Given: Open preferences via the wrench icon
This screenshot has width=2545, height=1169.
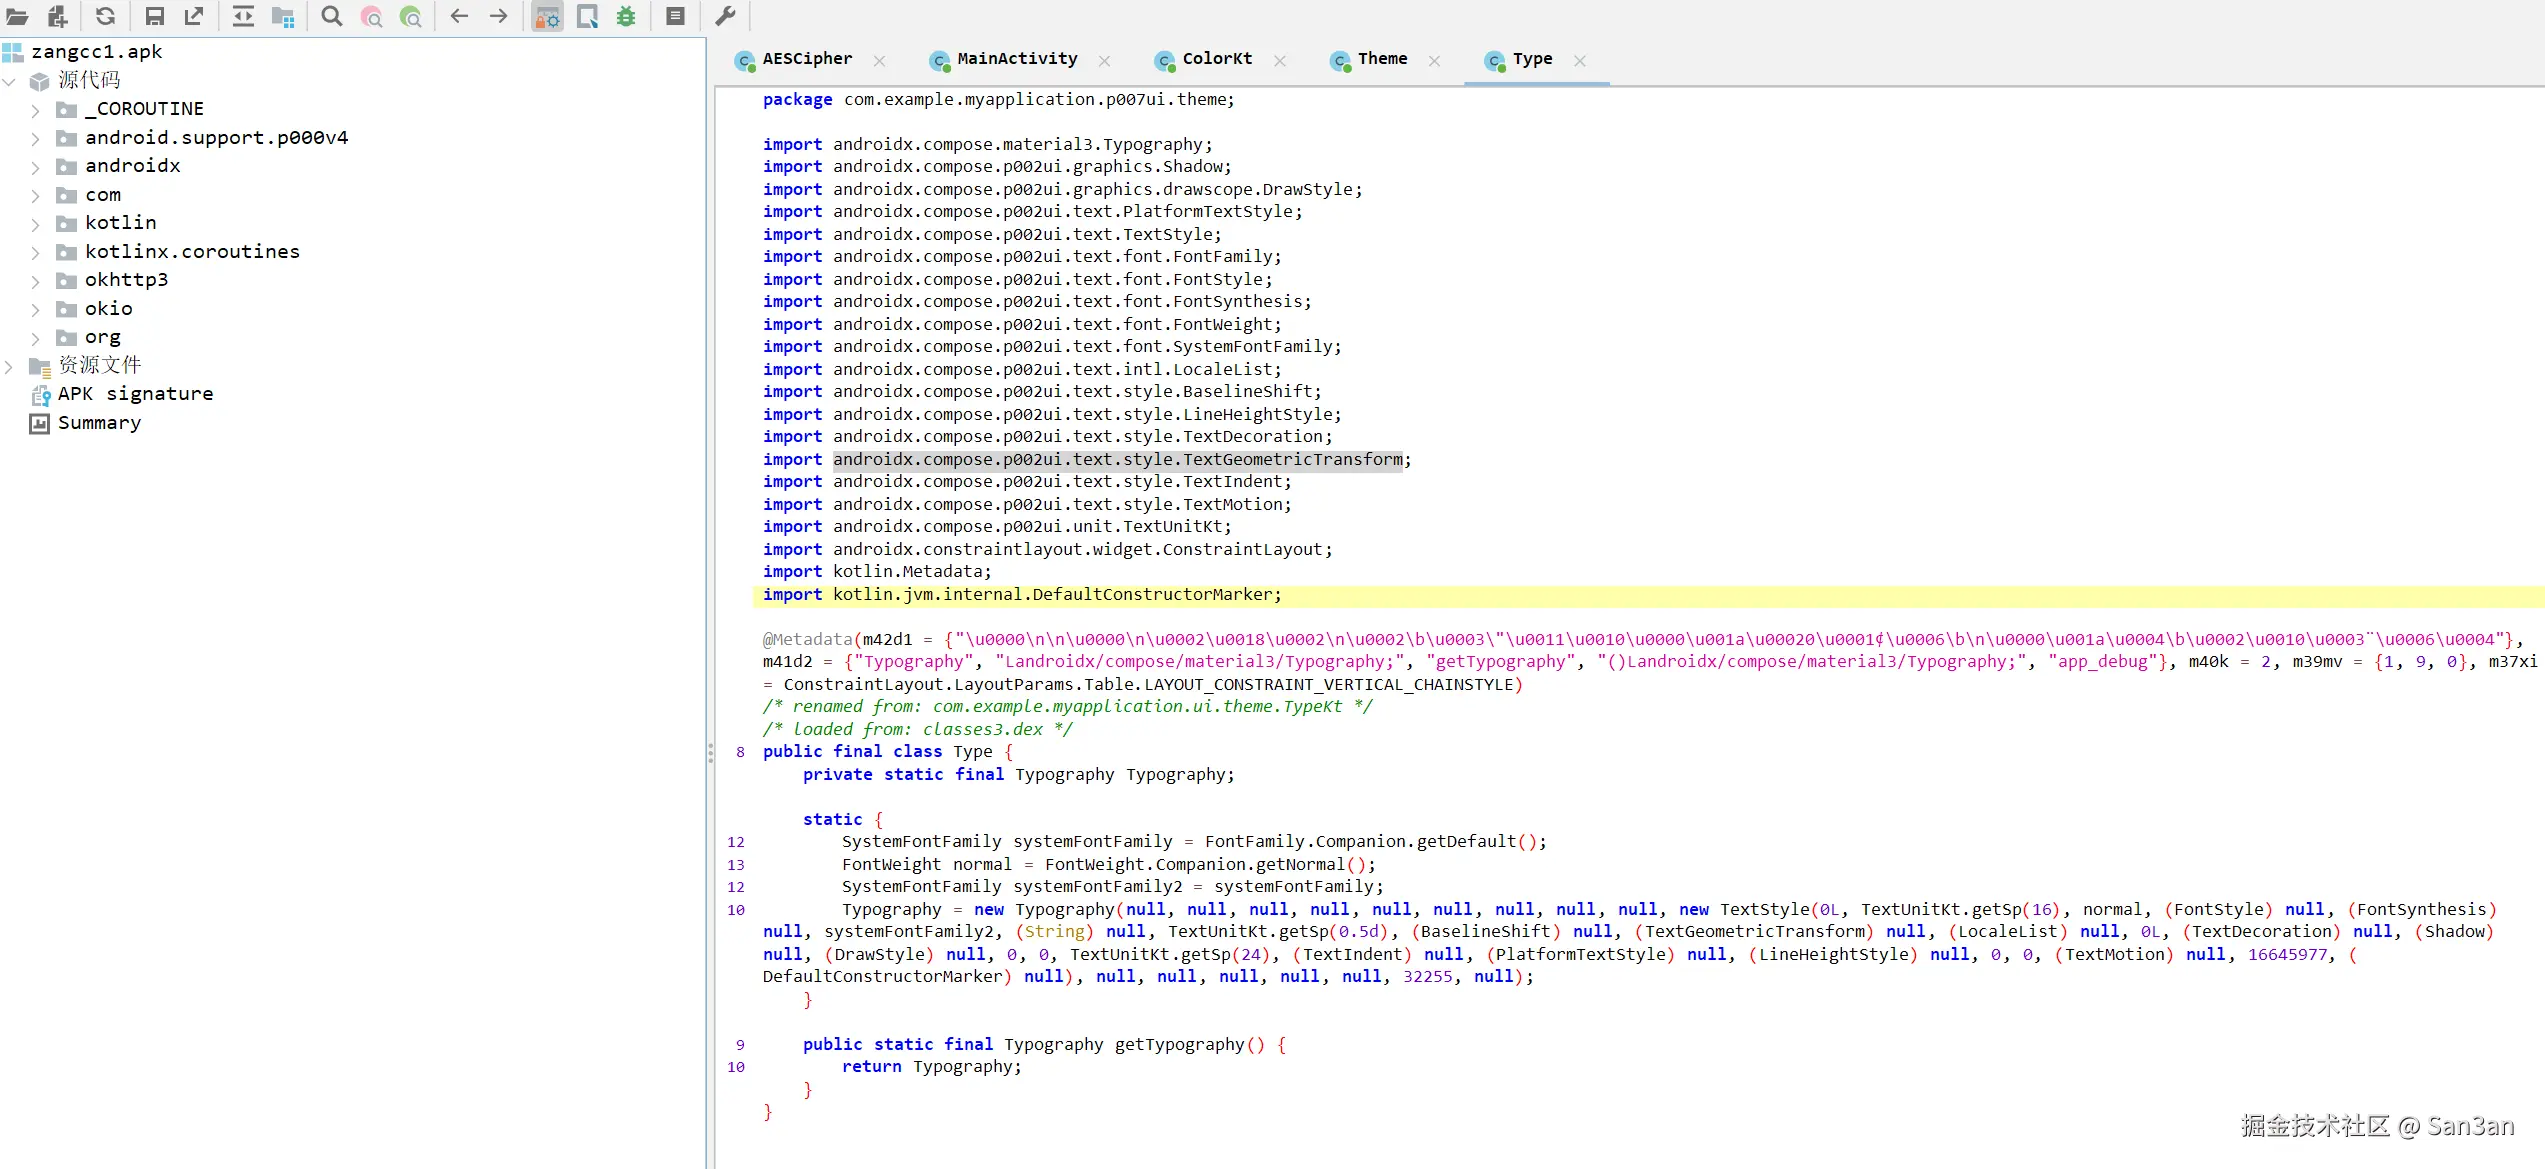Looking at the screenshot, I should tap(725, 16).
